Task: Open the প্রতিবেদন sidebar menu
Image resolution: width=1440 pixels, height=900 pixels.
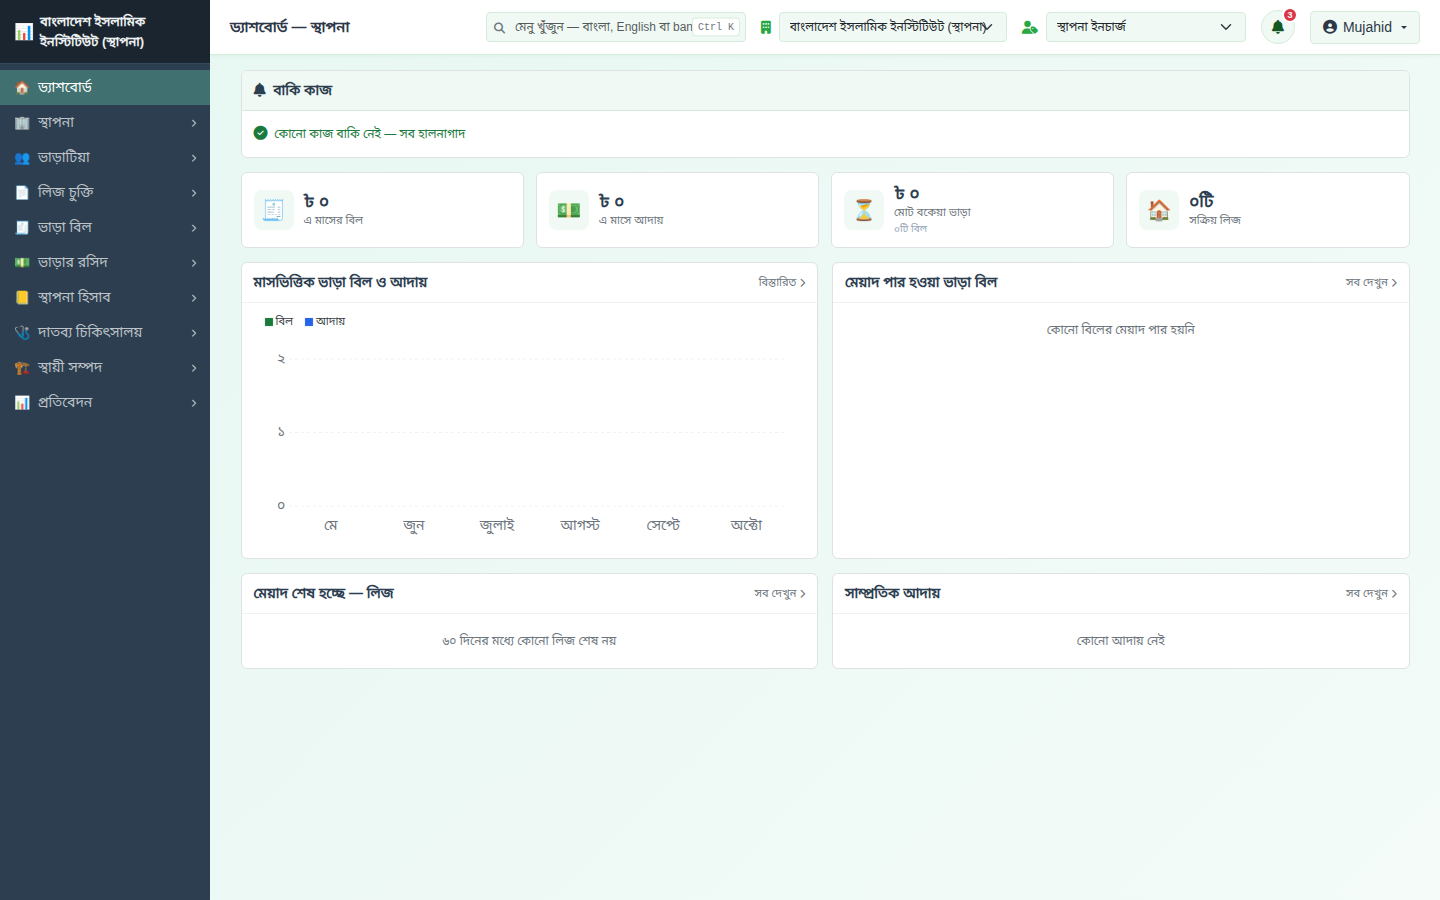Action: coord(105,402)
